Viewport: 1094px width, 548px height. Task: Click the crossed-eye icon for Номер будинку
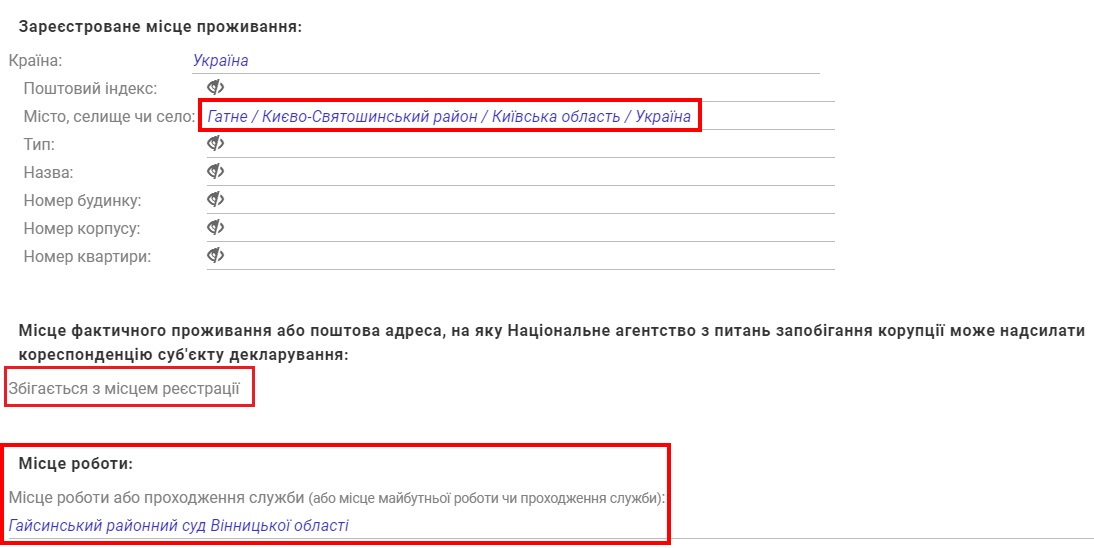tap(215, 200)
